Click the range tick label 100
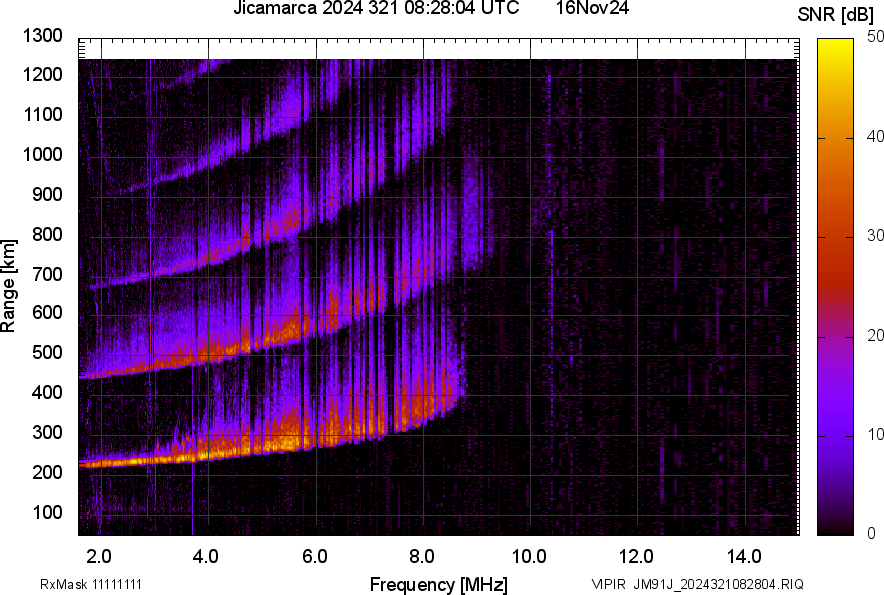Viewport: 884px width, 595px height. (x=47, y=512)
